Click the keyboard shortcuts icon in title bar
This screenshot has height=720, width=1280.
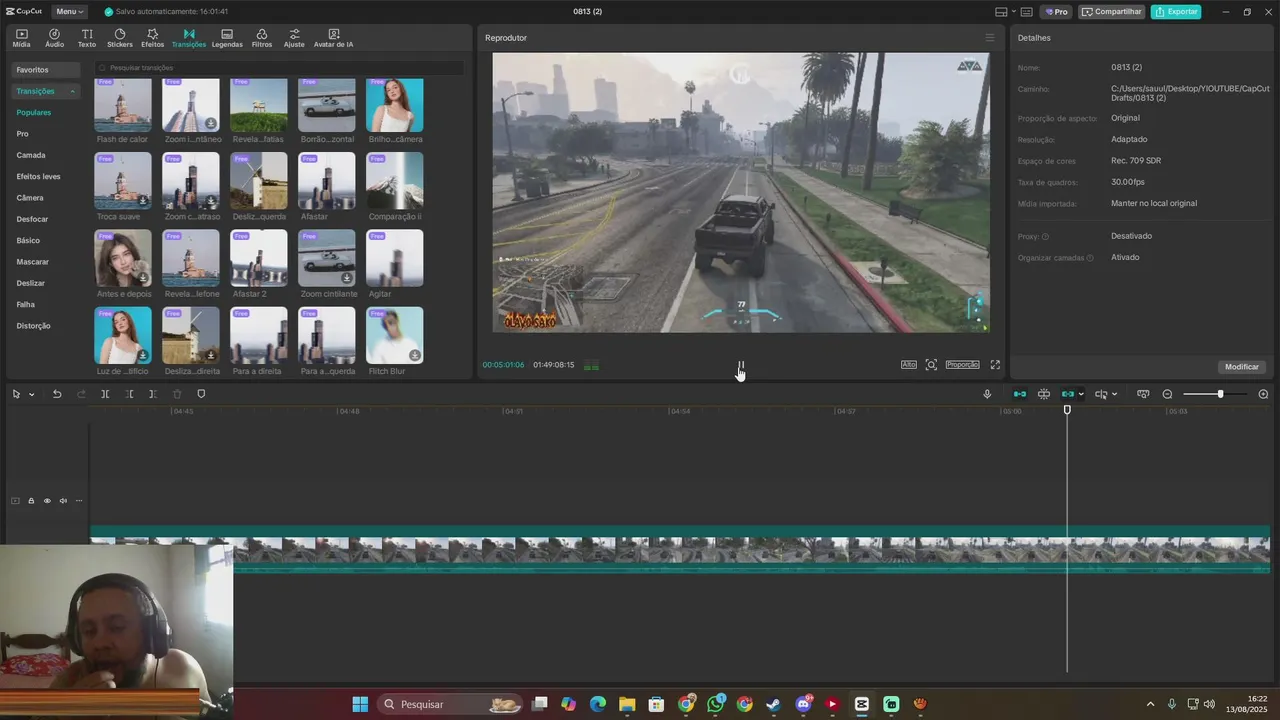(1026, 12)
